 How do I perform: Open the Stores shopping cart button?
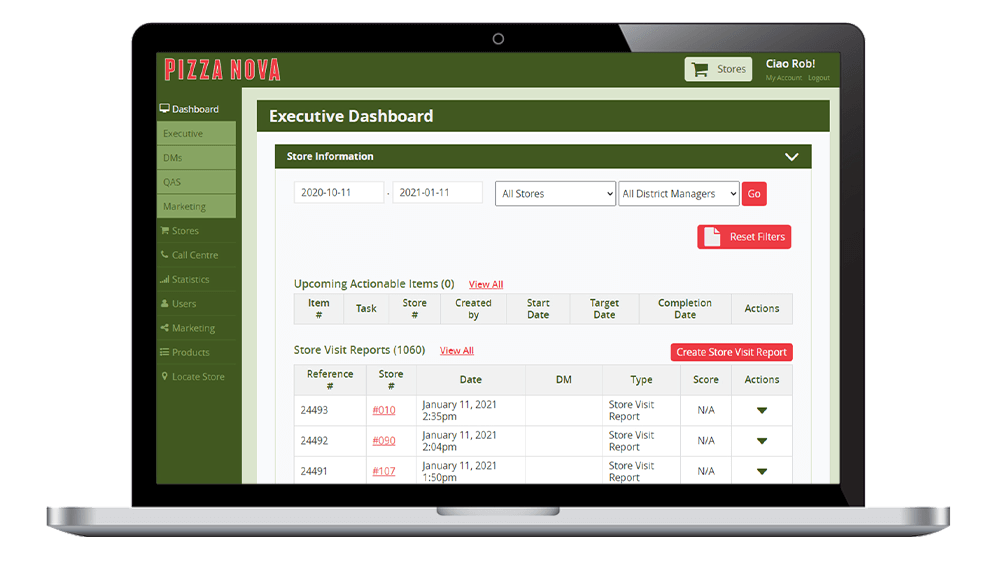718,69
